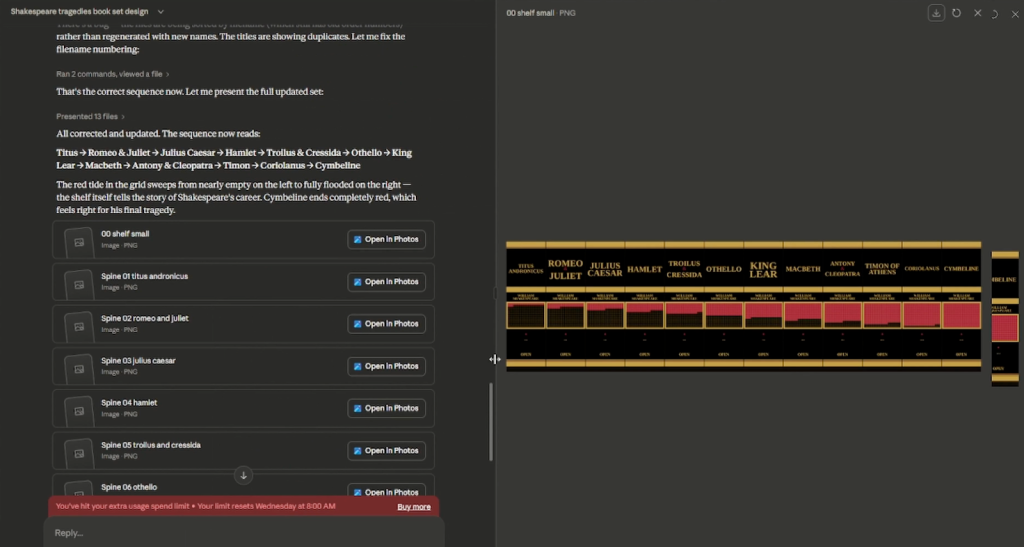
Task: Click the scroll-to-bottom arrow button
Action: (243, 475)
